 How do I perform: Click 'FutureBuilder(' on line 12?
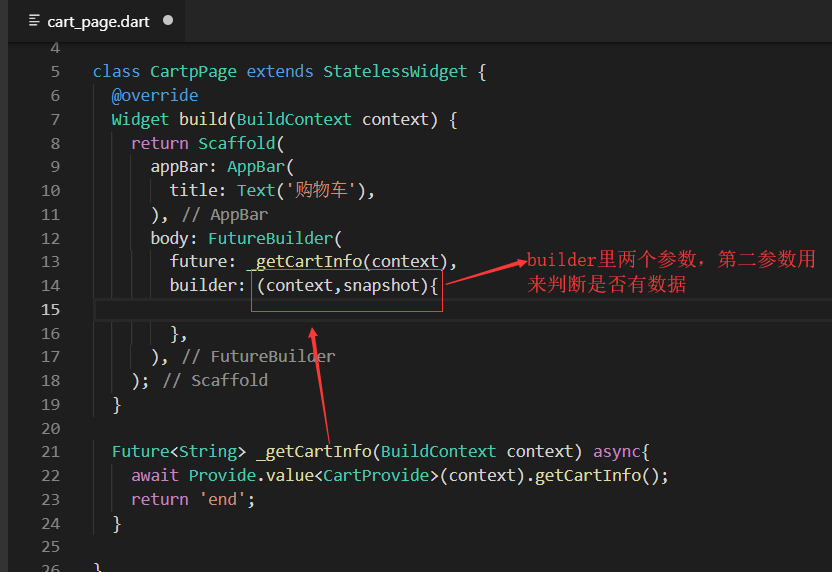(275, 238)
